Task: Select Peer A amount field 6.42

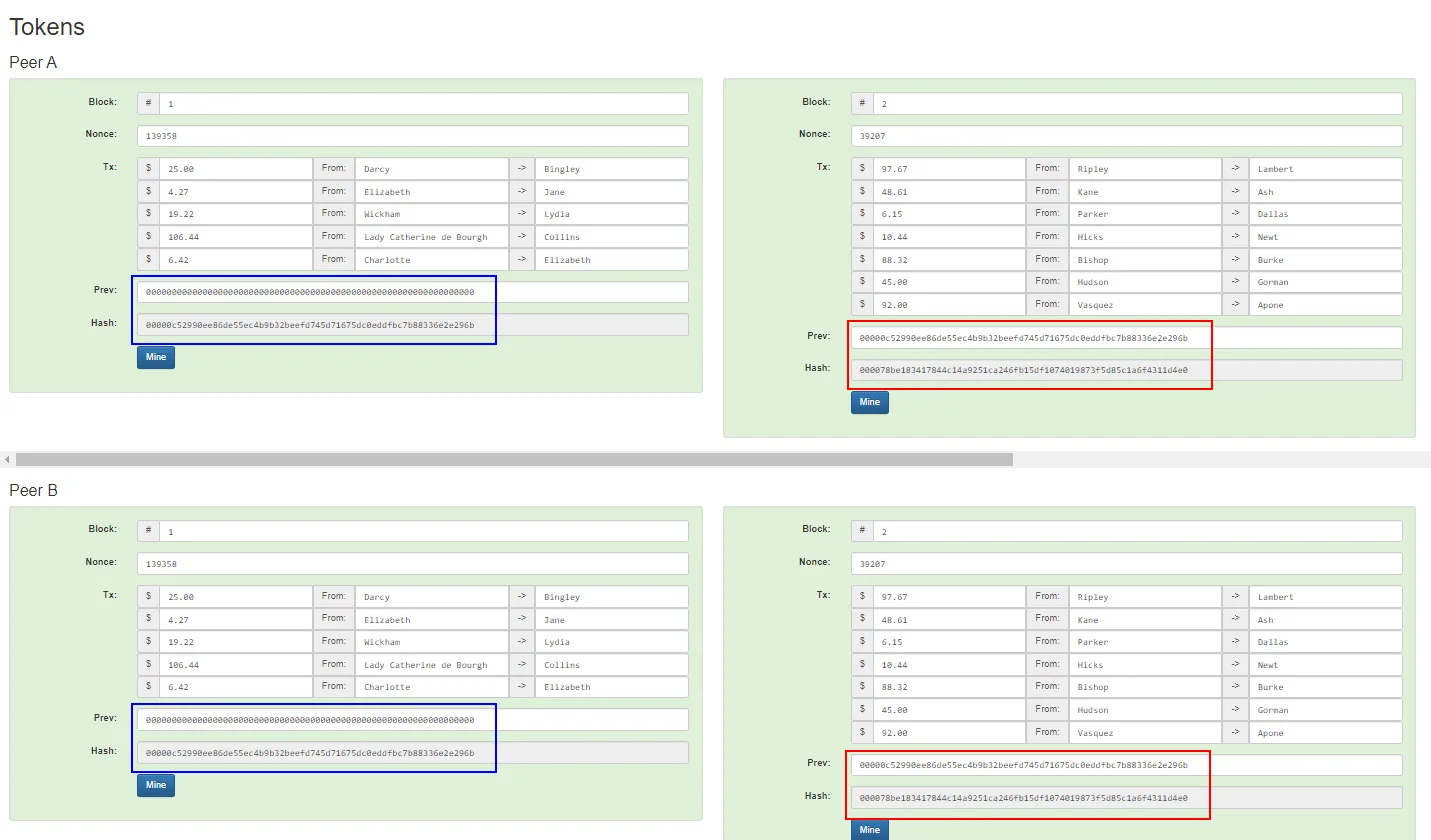Action: pyautogui.click(x=236, y=260)
